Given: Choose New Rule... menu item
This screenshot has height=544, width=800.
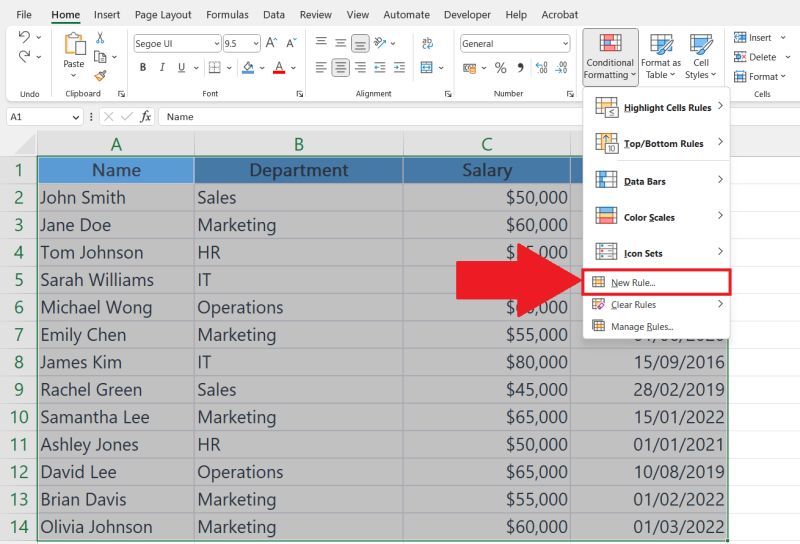Looking at the screenshot, I should coord(657,282).
